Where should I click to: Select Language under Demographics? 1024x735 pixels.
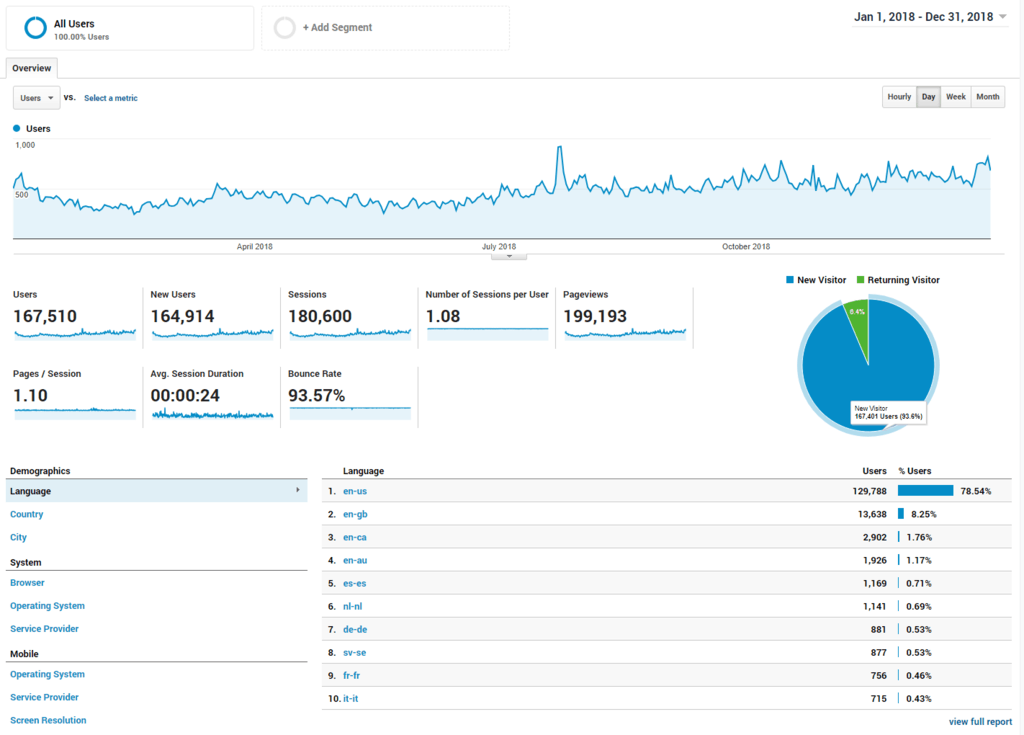click(157, 491)
